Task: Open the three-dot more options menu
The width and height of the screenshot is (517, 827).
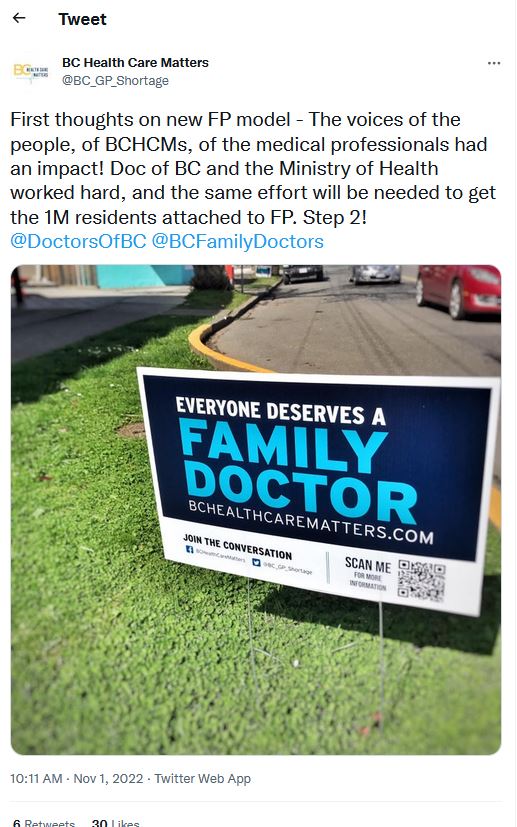Action: point(494,63)
